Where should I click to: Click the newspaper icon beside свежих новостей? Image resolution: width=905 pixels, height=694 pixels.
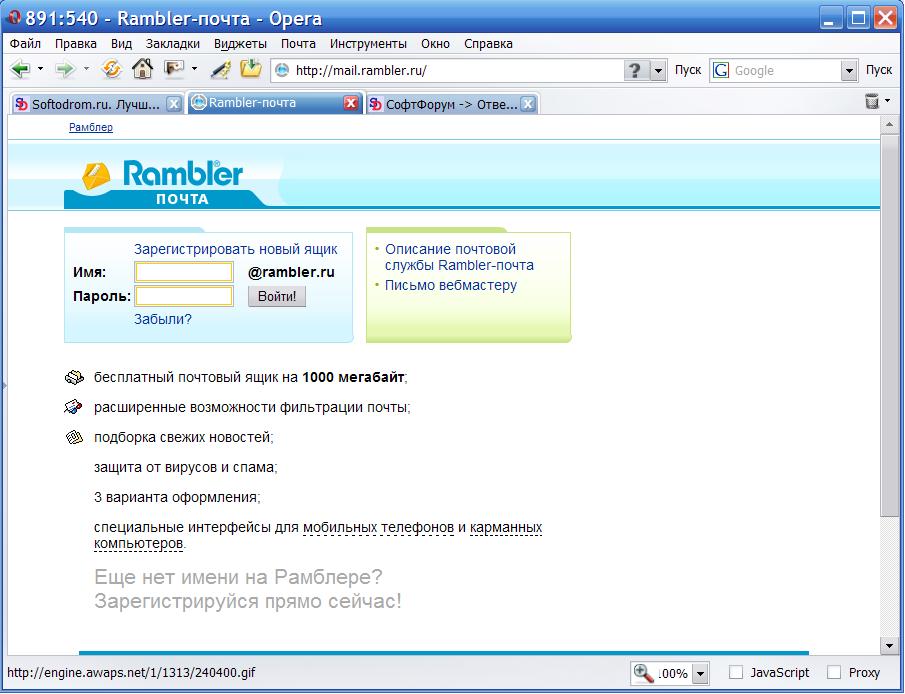coord(74,438)
